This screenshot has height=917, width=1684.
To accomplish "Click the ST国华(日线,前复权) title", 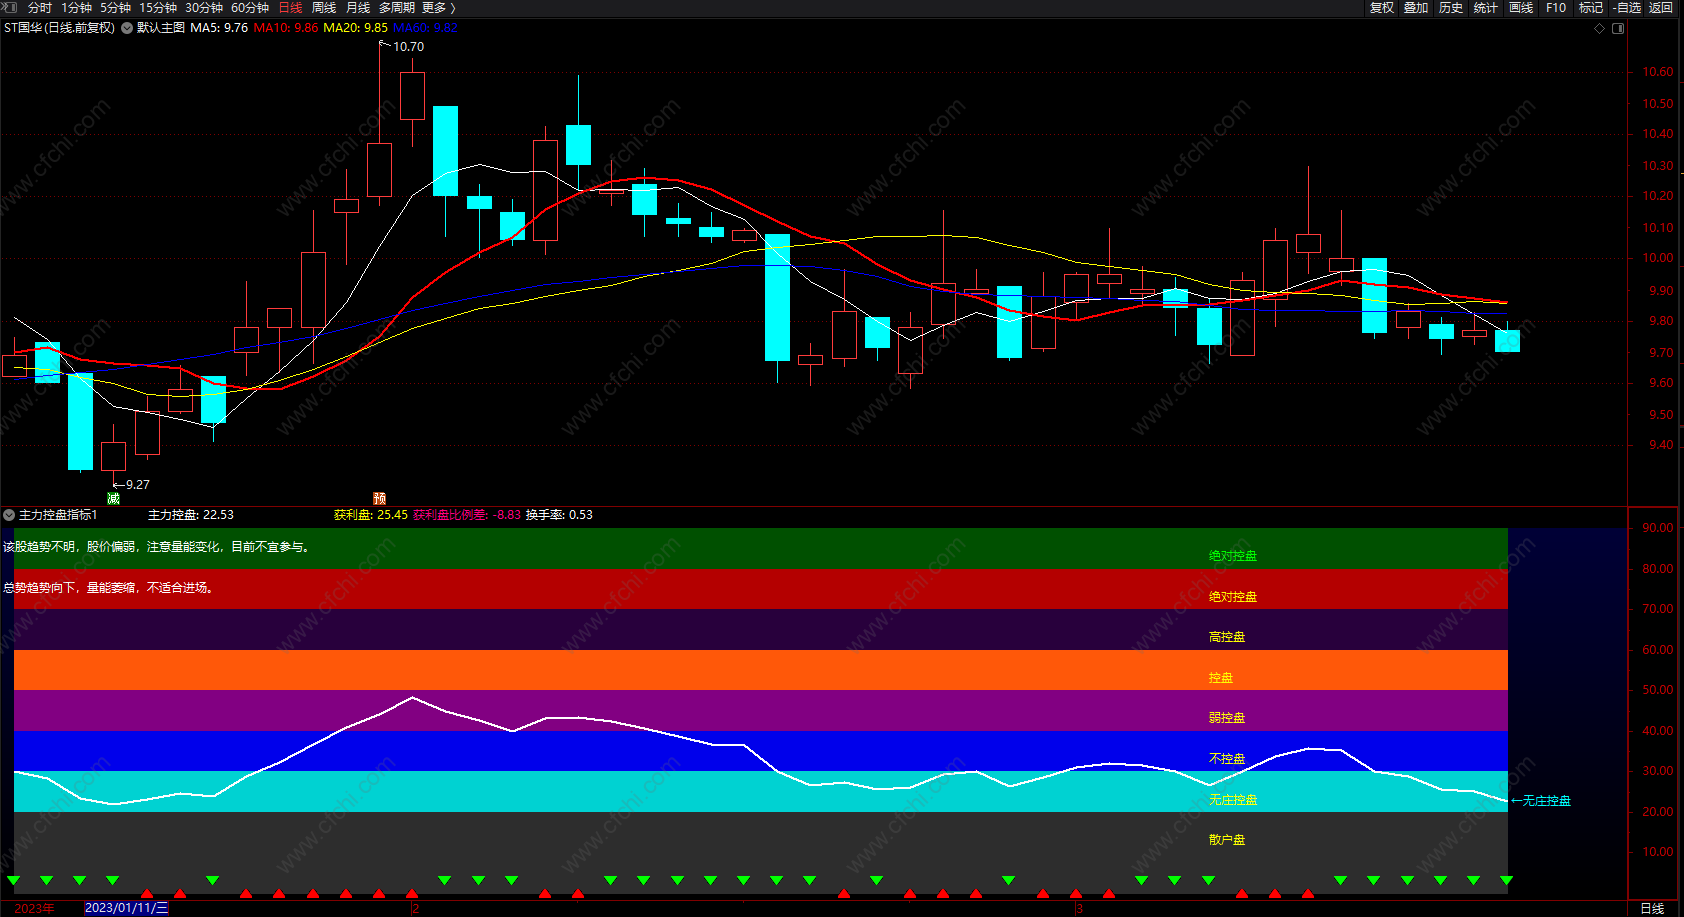I will tap(60, 28).
